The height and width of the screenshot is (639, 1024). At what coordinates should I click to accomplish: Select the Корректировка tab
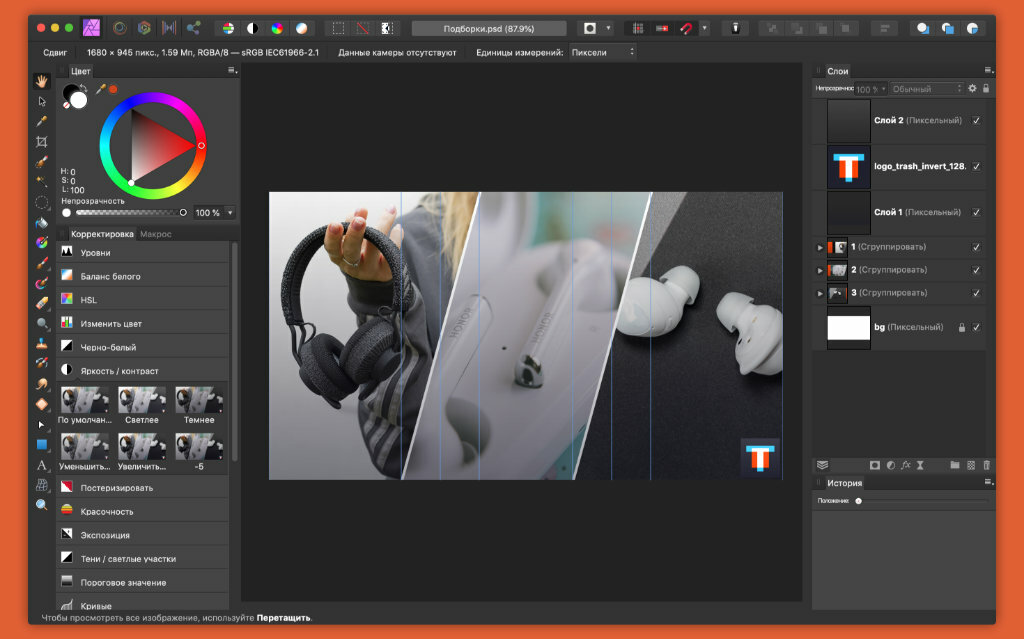pyautogui.click(x=102, y=234)
